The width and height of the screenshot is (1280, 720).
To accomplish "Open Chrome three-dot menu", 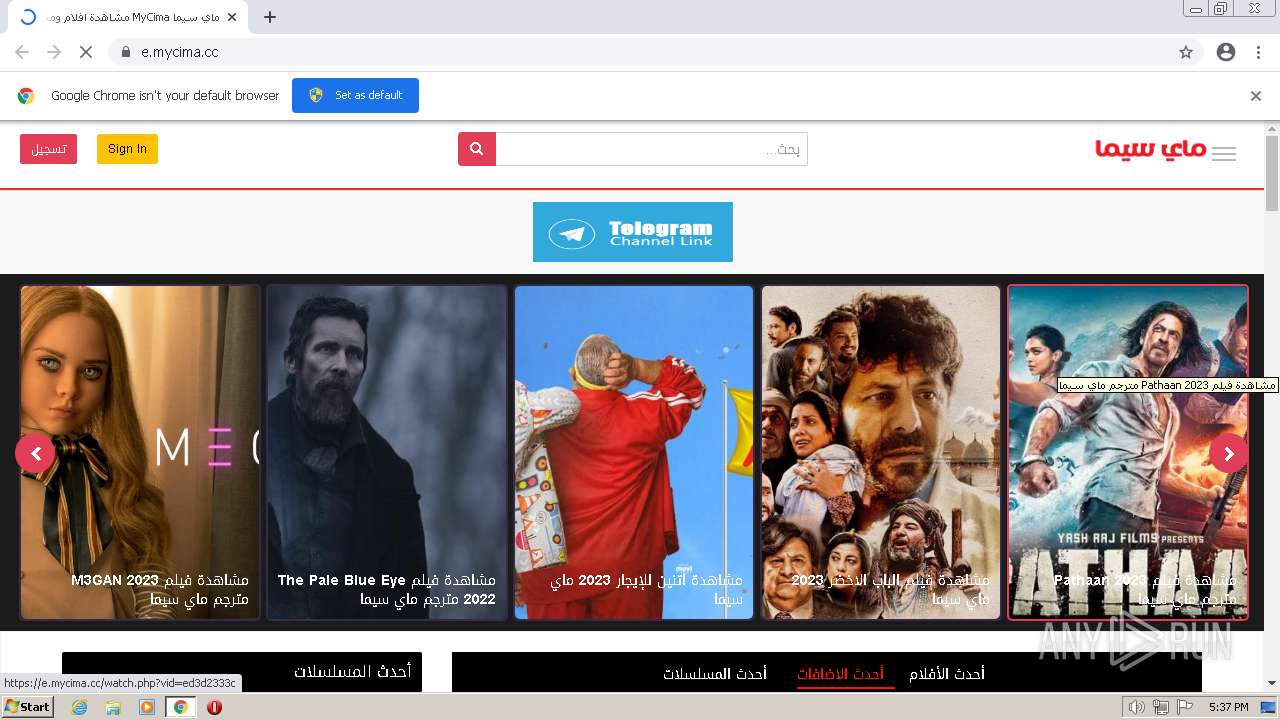I will point(1258,52).
